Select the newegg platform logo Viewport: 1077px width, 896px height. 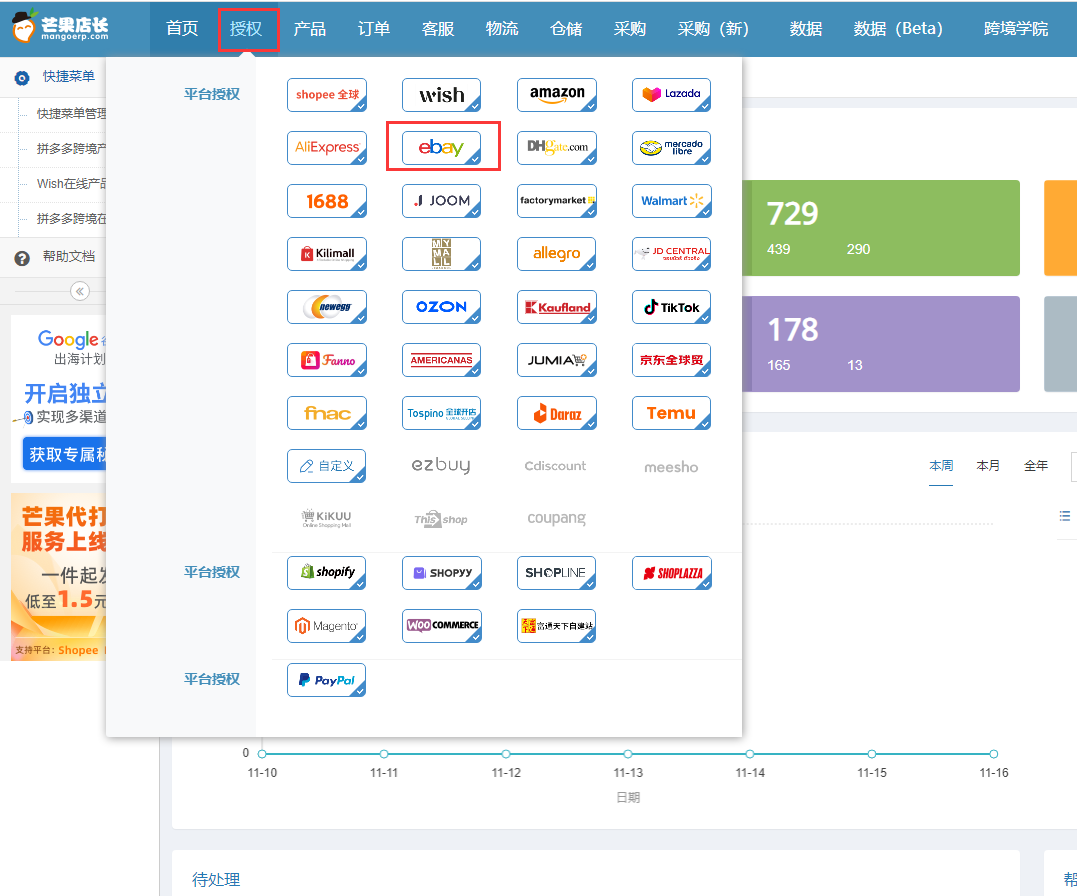click(327, 306)
